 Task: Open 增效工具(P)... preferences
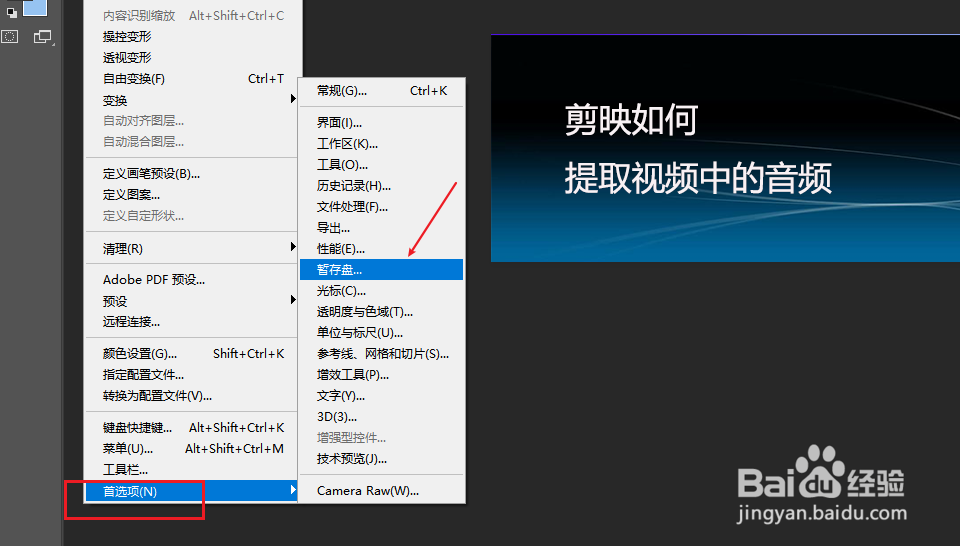pyautogui.click(x=381, y=375)
